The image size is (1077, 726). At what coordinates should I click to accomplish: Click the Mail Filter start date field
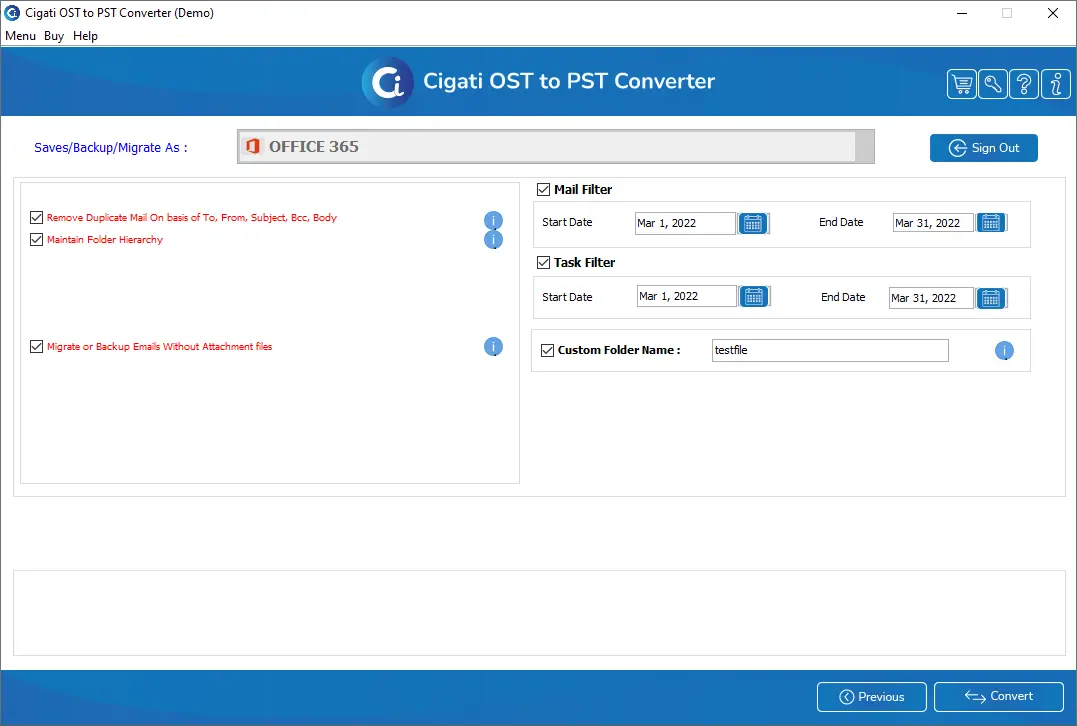tap(685, 223)
